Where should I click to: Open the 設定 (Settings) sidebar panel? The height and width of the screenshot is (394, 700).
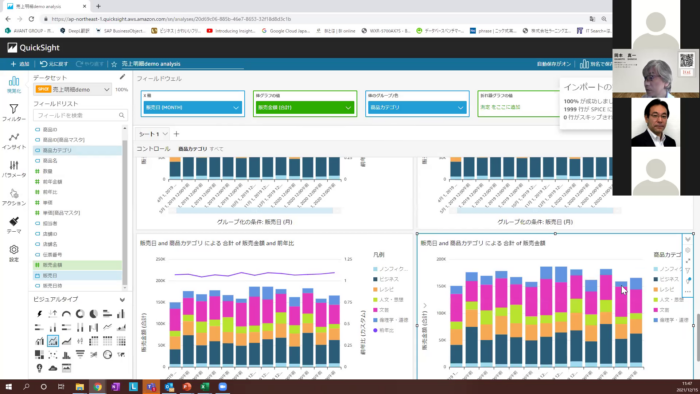[x=14, y=253]
